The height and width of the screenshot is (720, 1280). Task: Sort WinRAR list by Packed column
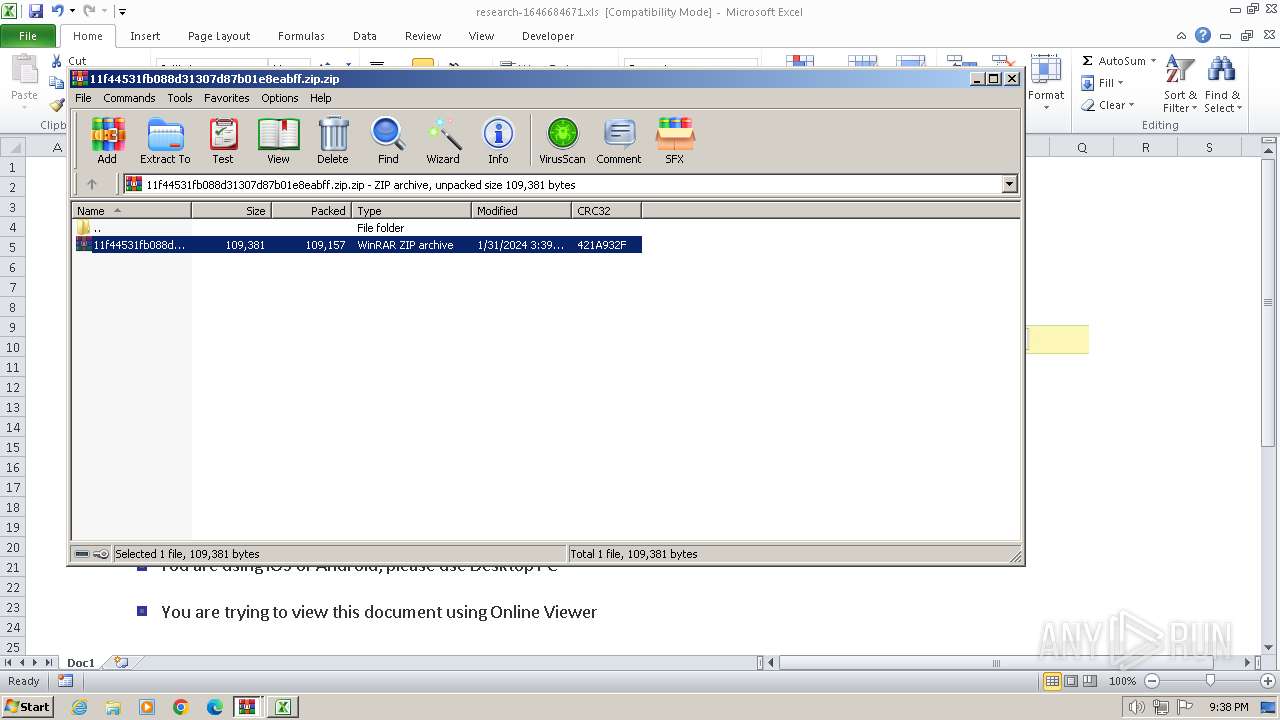311,210
